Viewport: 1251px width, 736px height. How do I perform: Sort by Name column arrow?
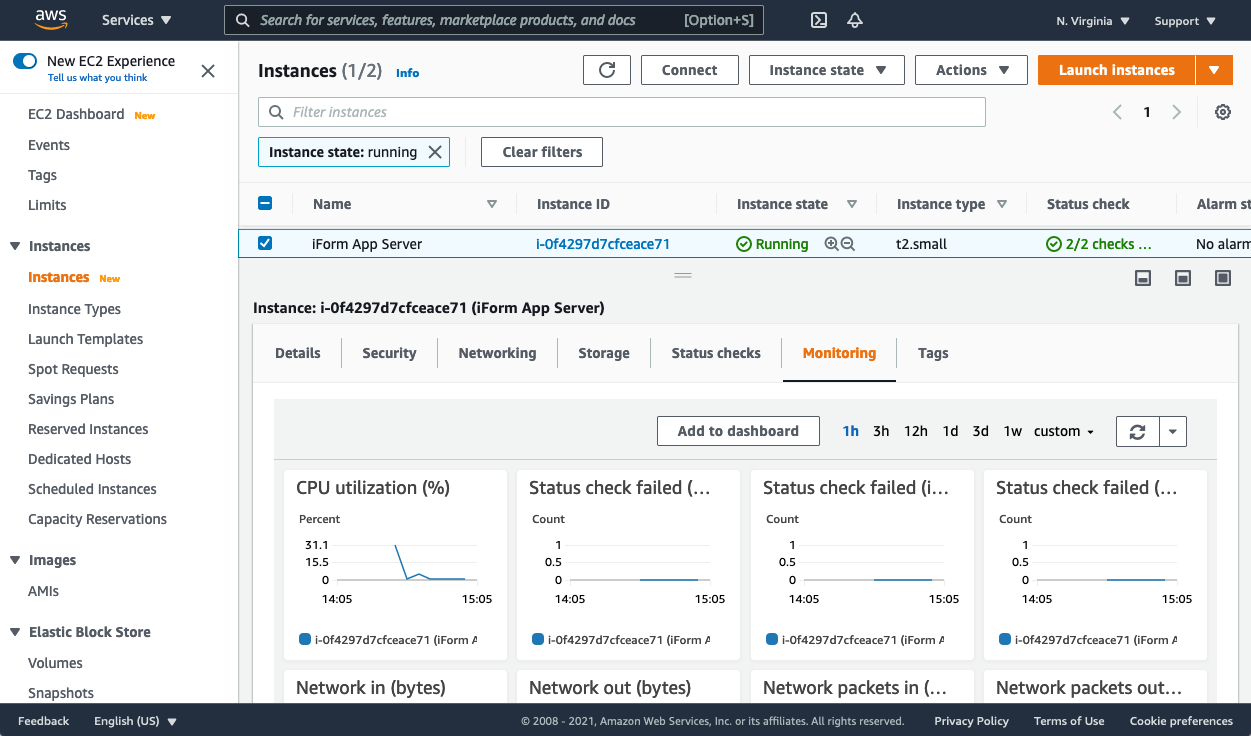(x=491, y=204)
